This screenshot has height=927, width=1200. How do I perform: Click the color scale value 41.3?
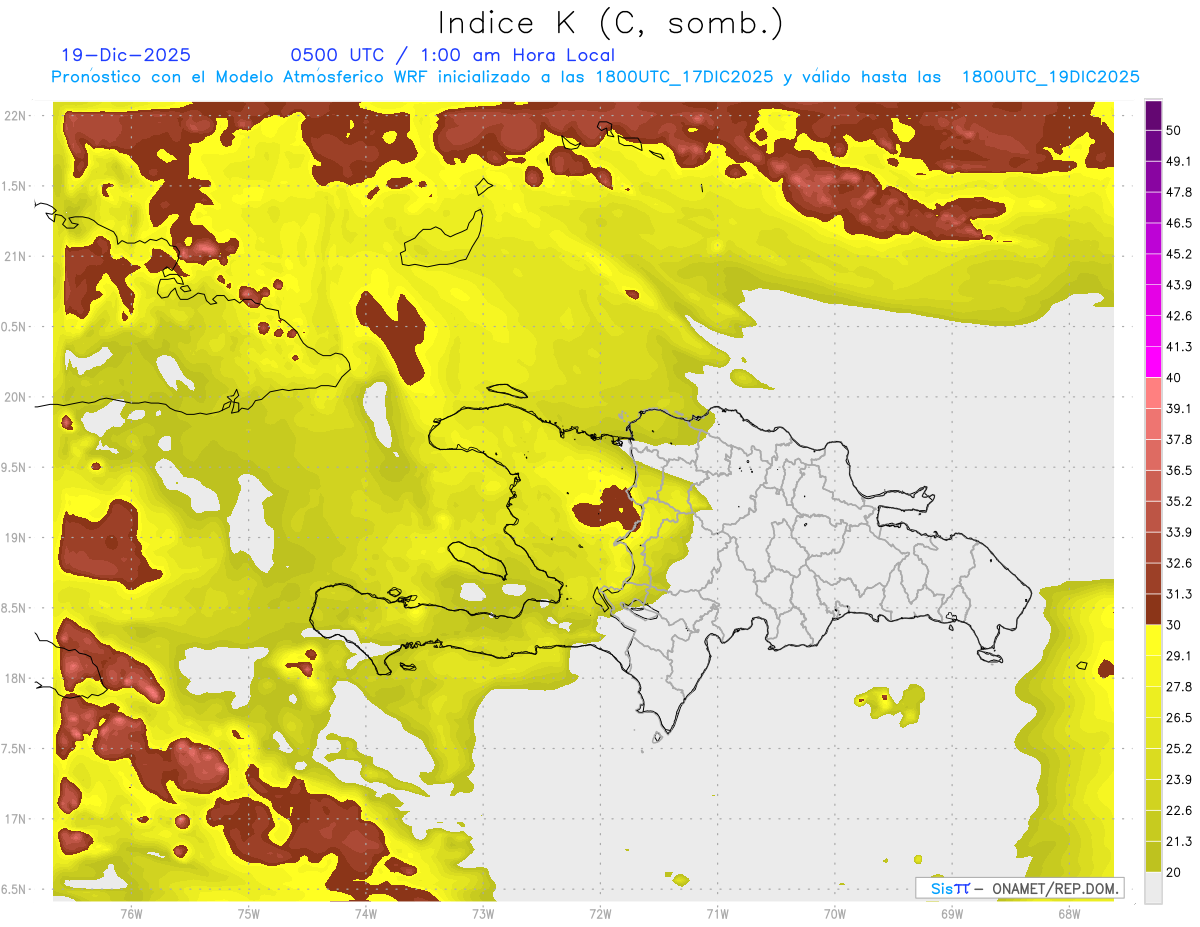tap(1178, 347)
